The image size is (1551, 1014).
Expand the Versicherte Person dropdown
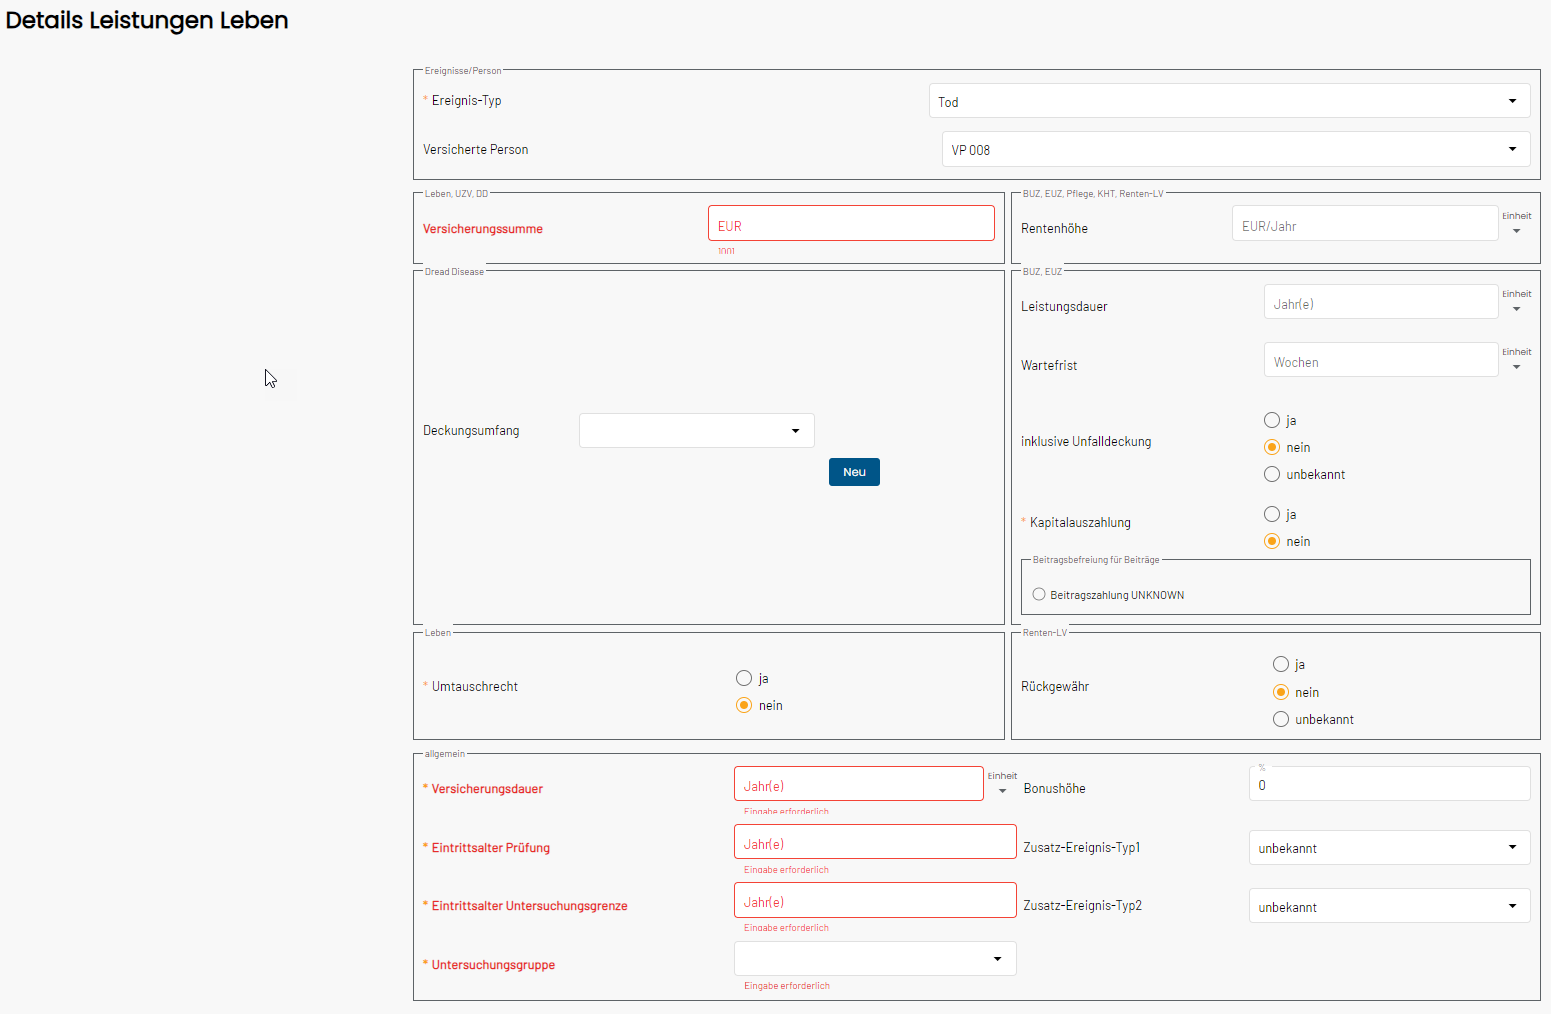click(1235, 149)
